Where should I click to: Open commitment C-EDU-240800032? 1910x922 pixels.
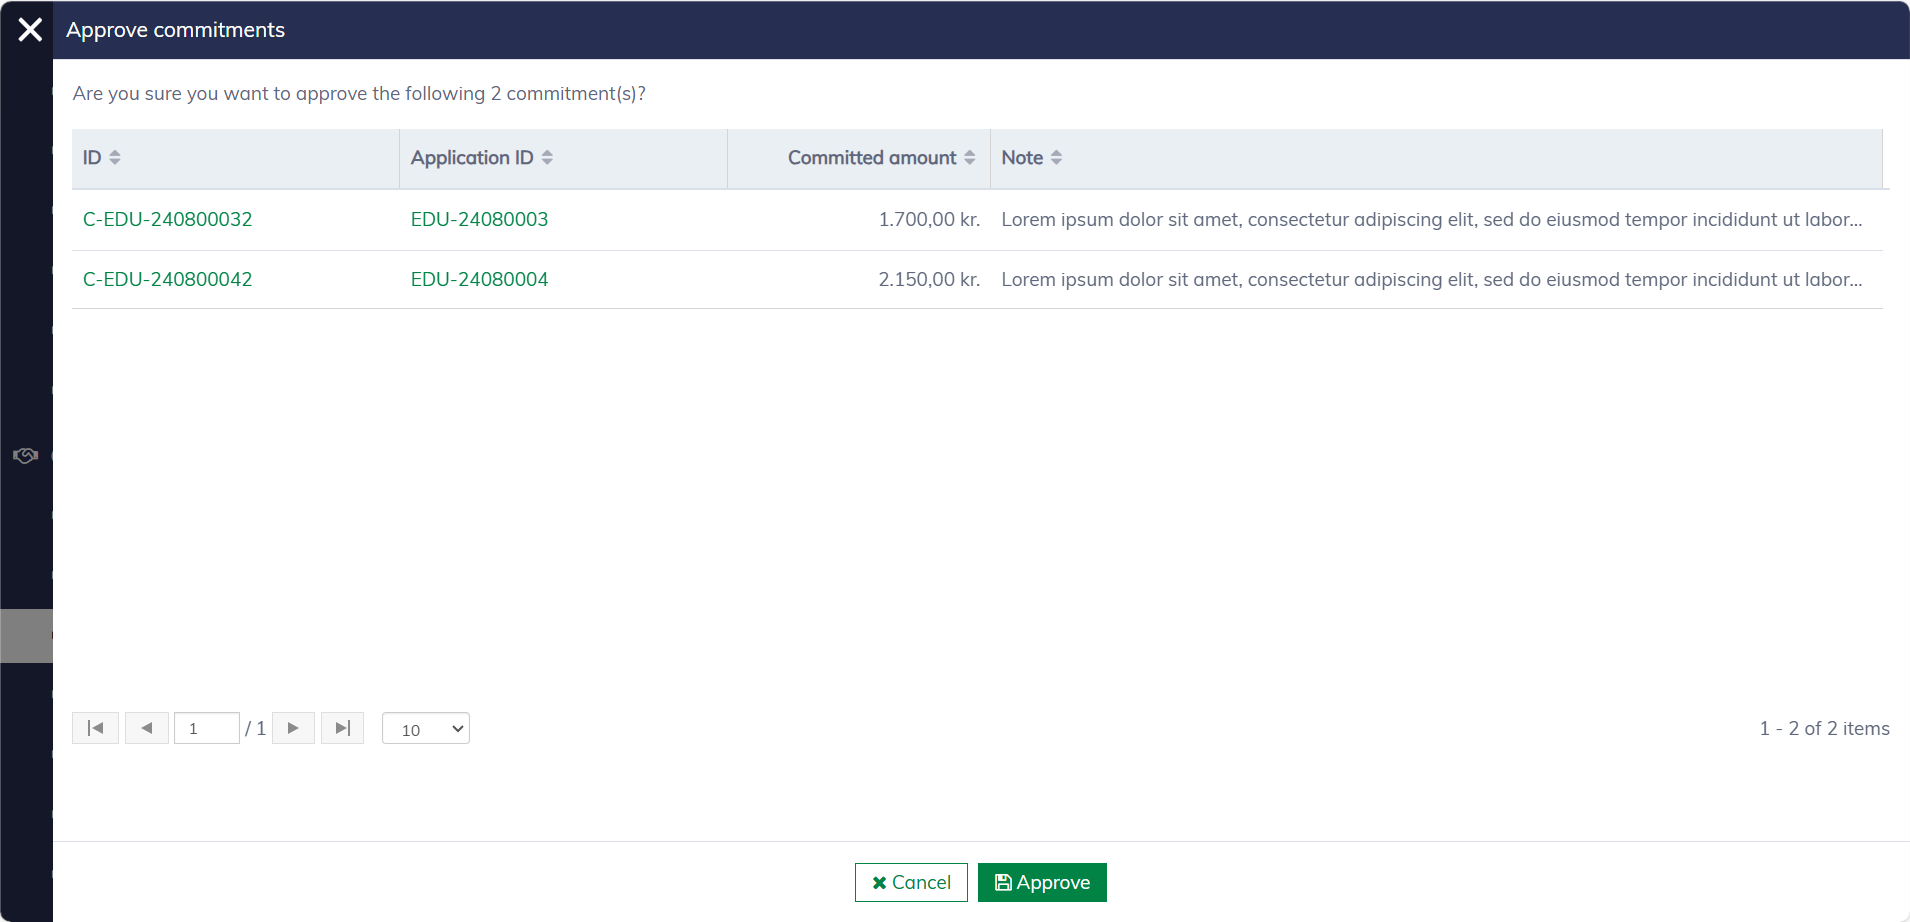pyautogui.click(x=167, y=220)
